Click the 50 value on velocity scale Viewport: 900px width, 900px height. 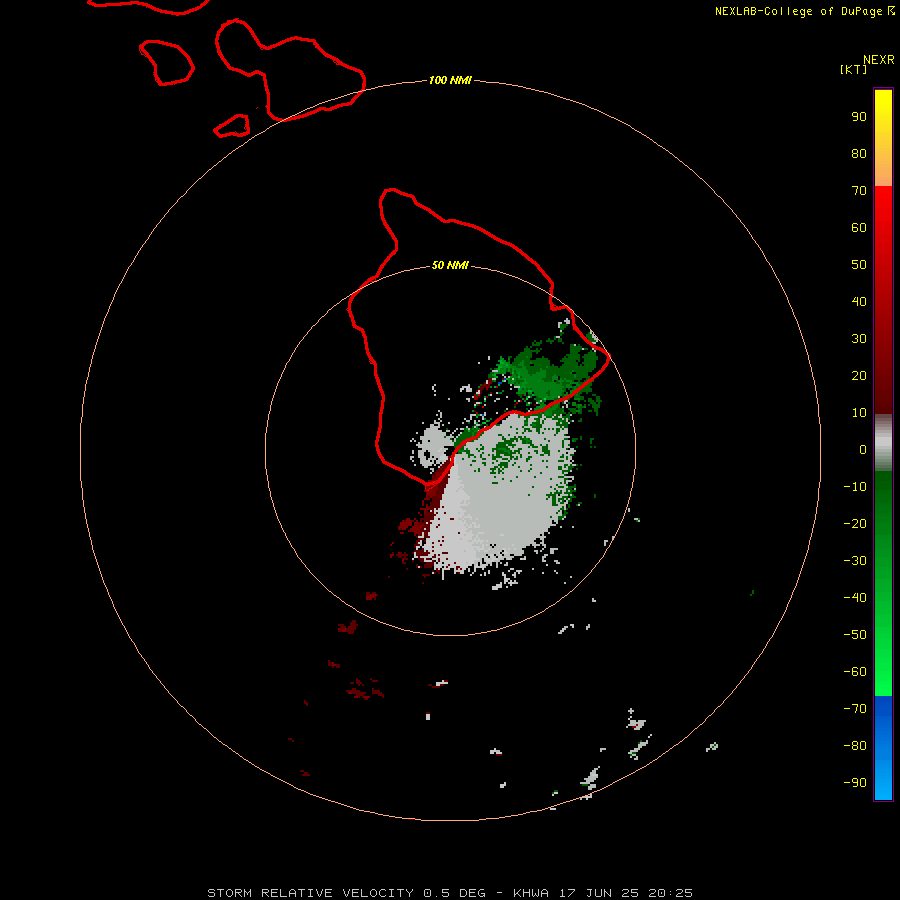(859, 265)
